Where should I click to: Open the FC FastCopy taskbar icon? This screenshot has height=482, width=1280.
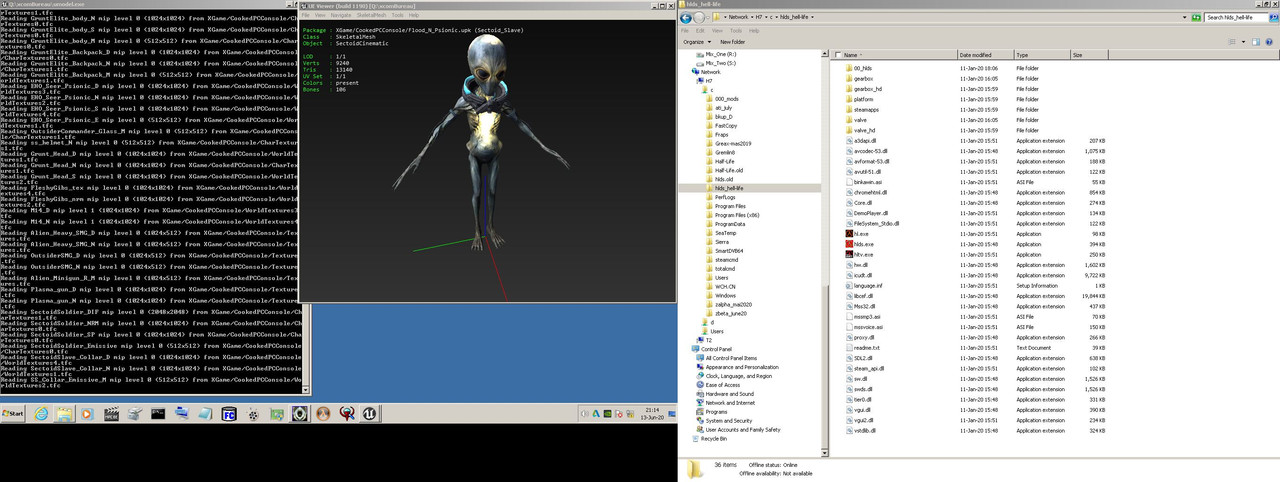(x=229, y=413)
